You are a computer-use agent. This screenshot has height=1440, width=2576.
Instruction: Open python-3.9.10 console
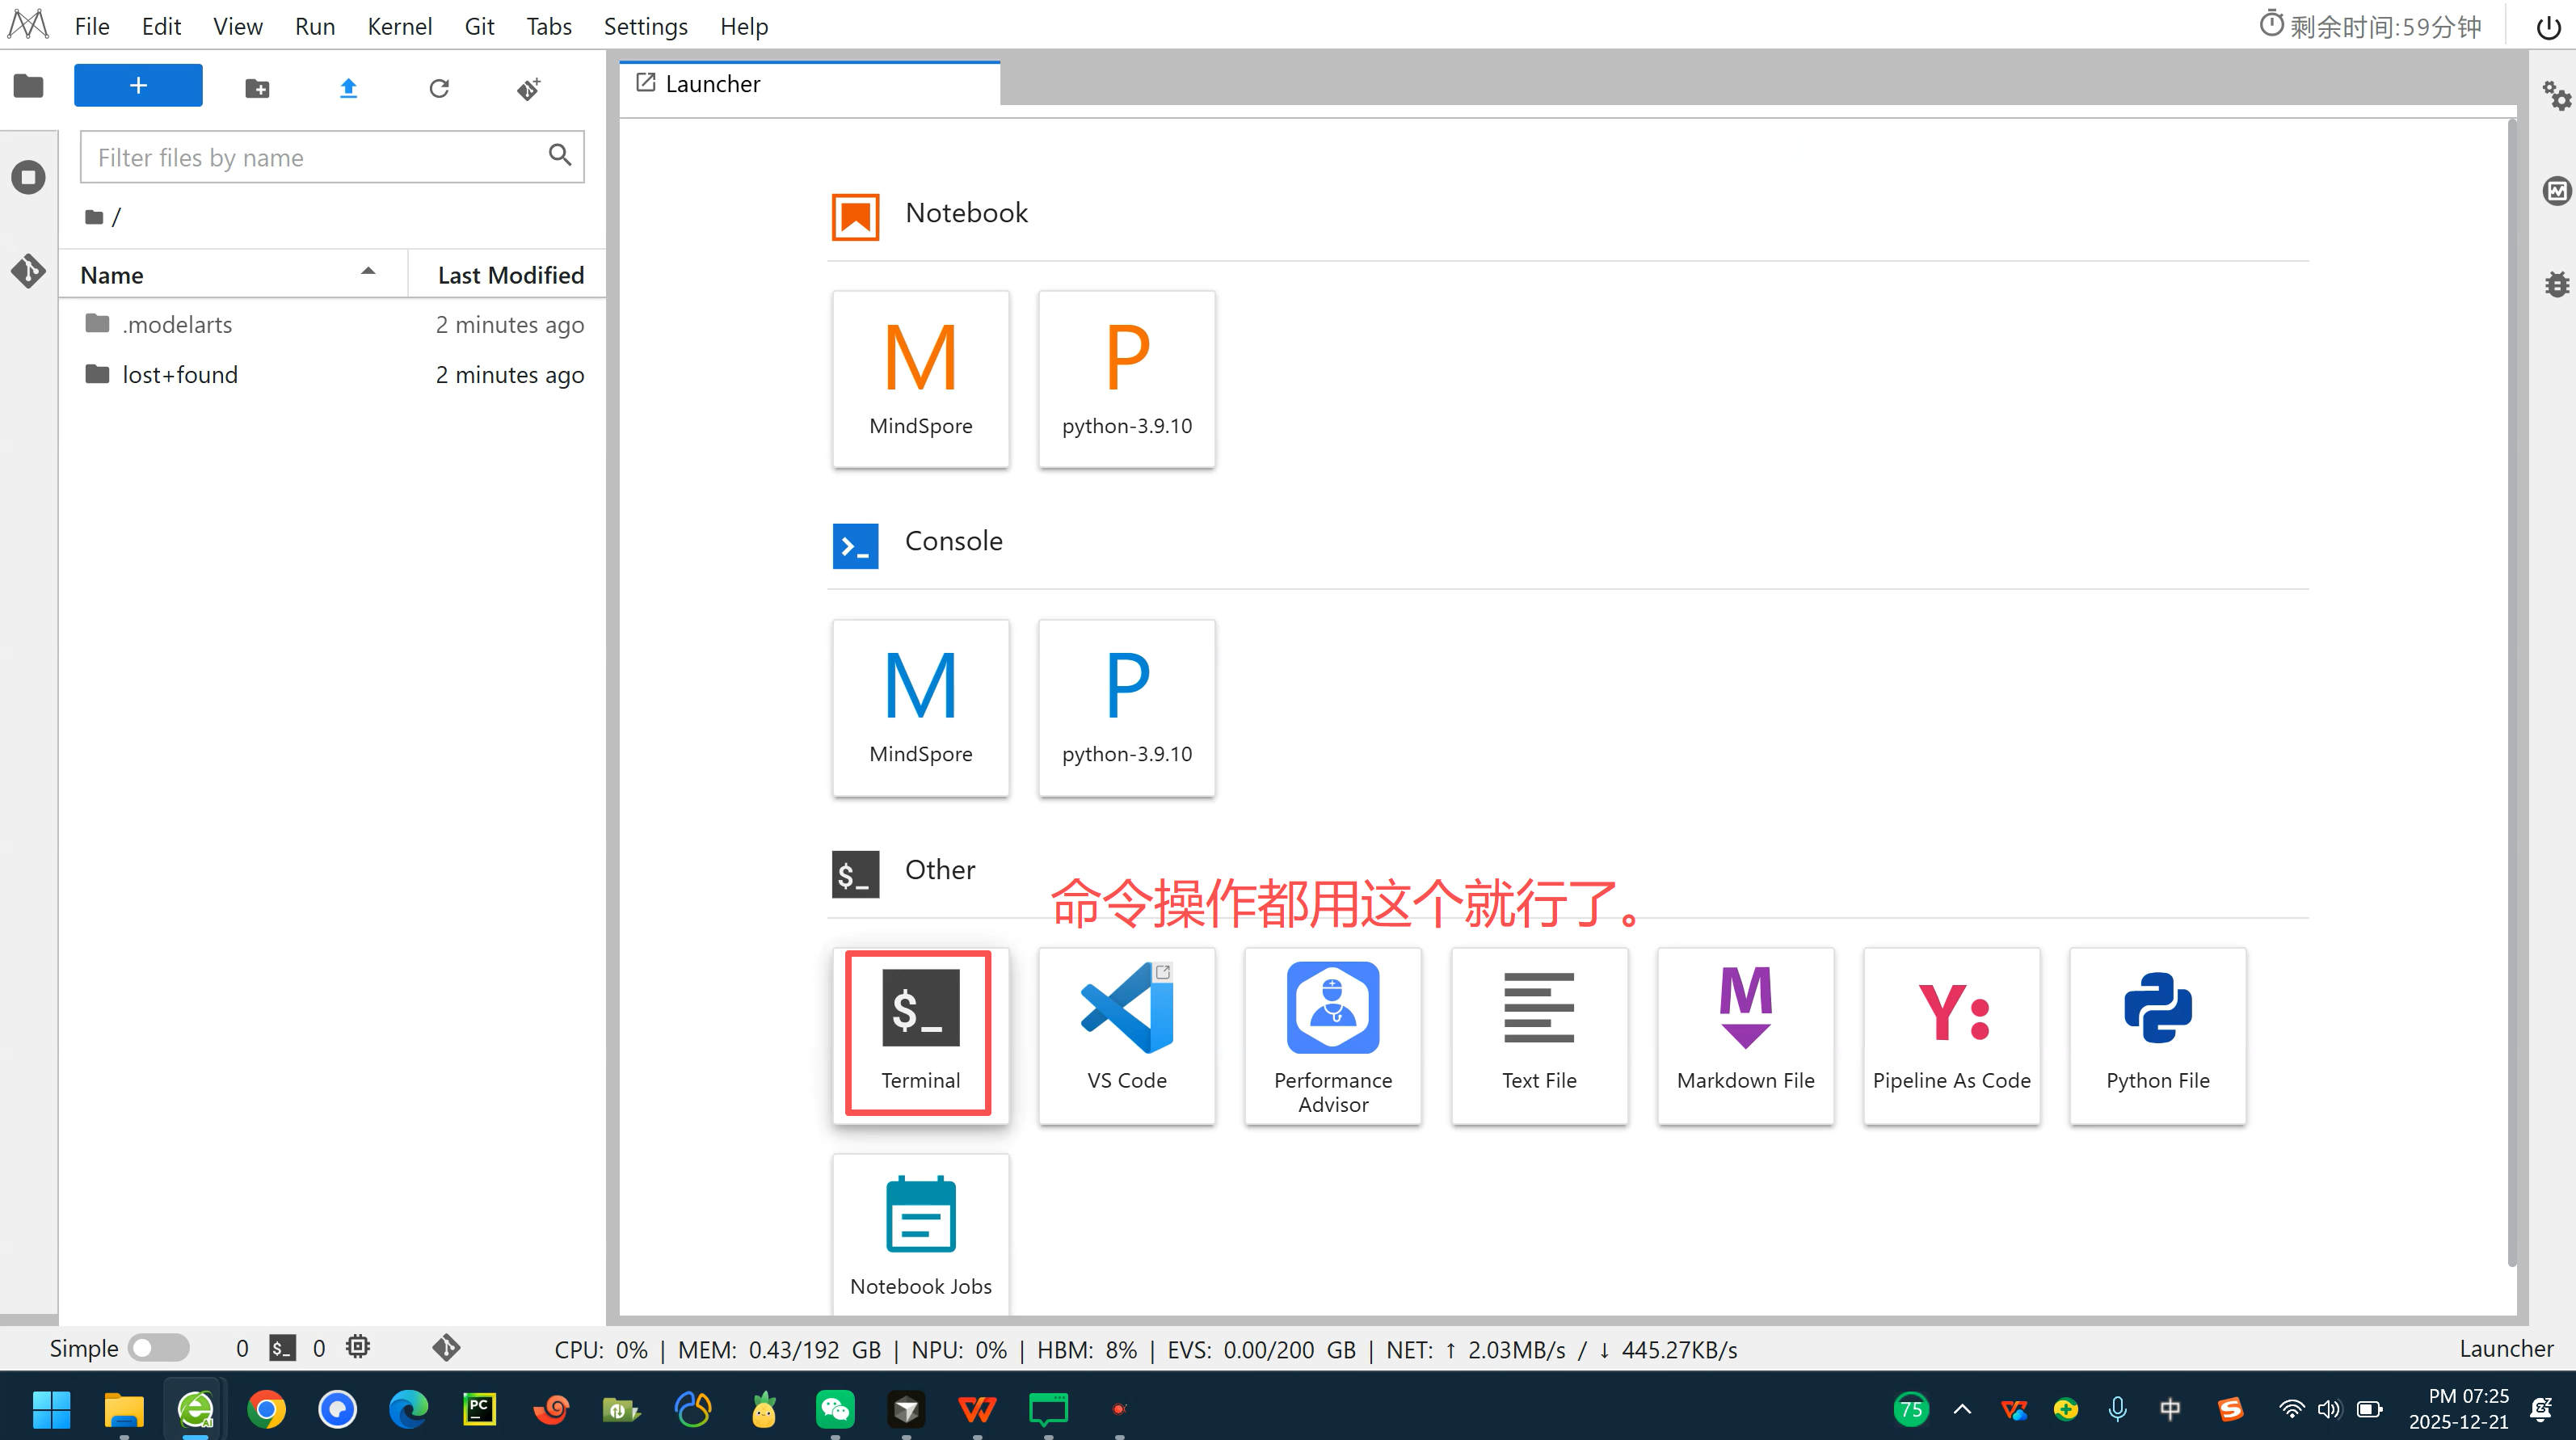pyautogui.click(x=1126, y=706)
